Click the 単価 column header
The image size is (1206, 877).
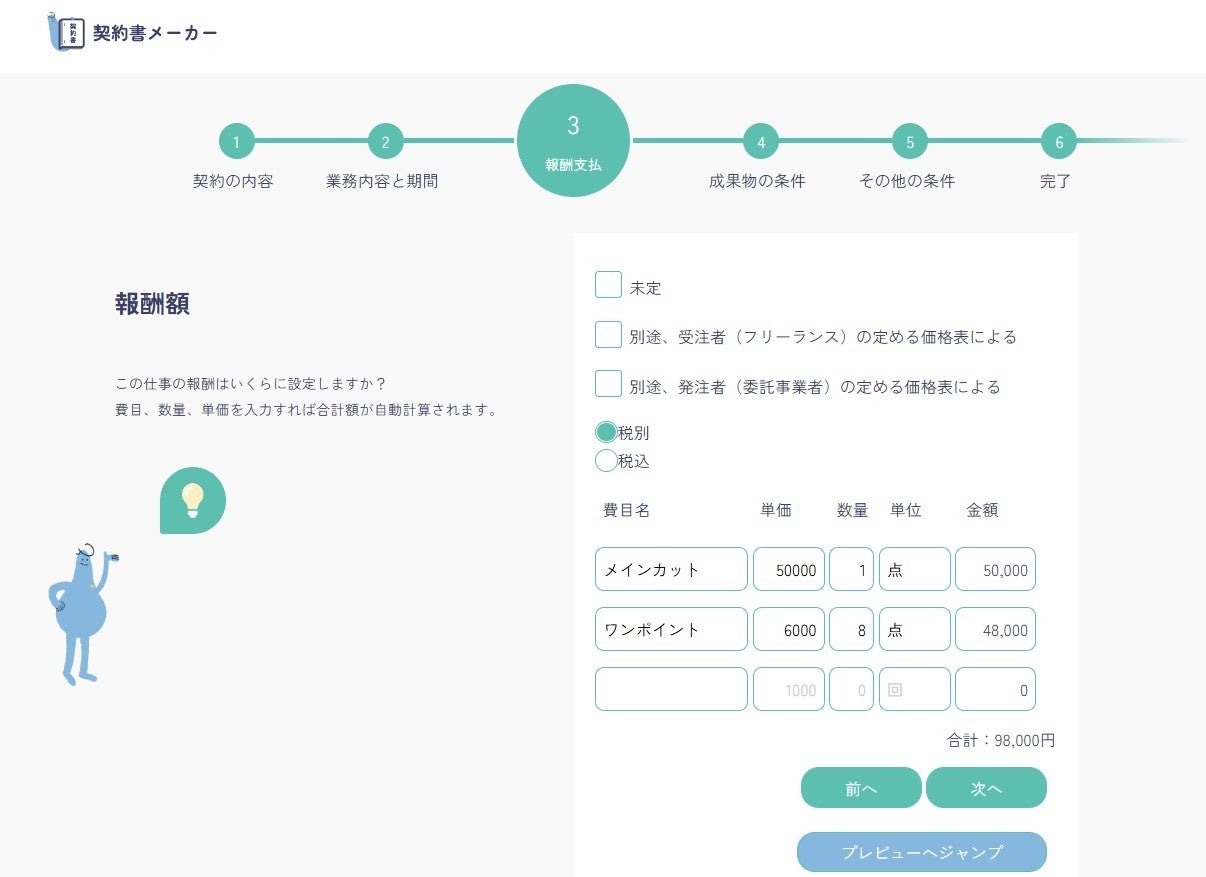[776, 510]
